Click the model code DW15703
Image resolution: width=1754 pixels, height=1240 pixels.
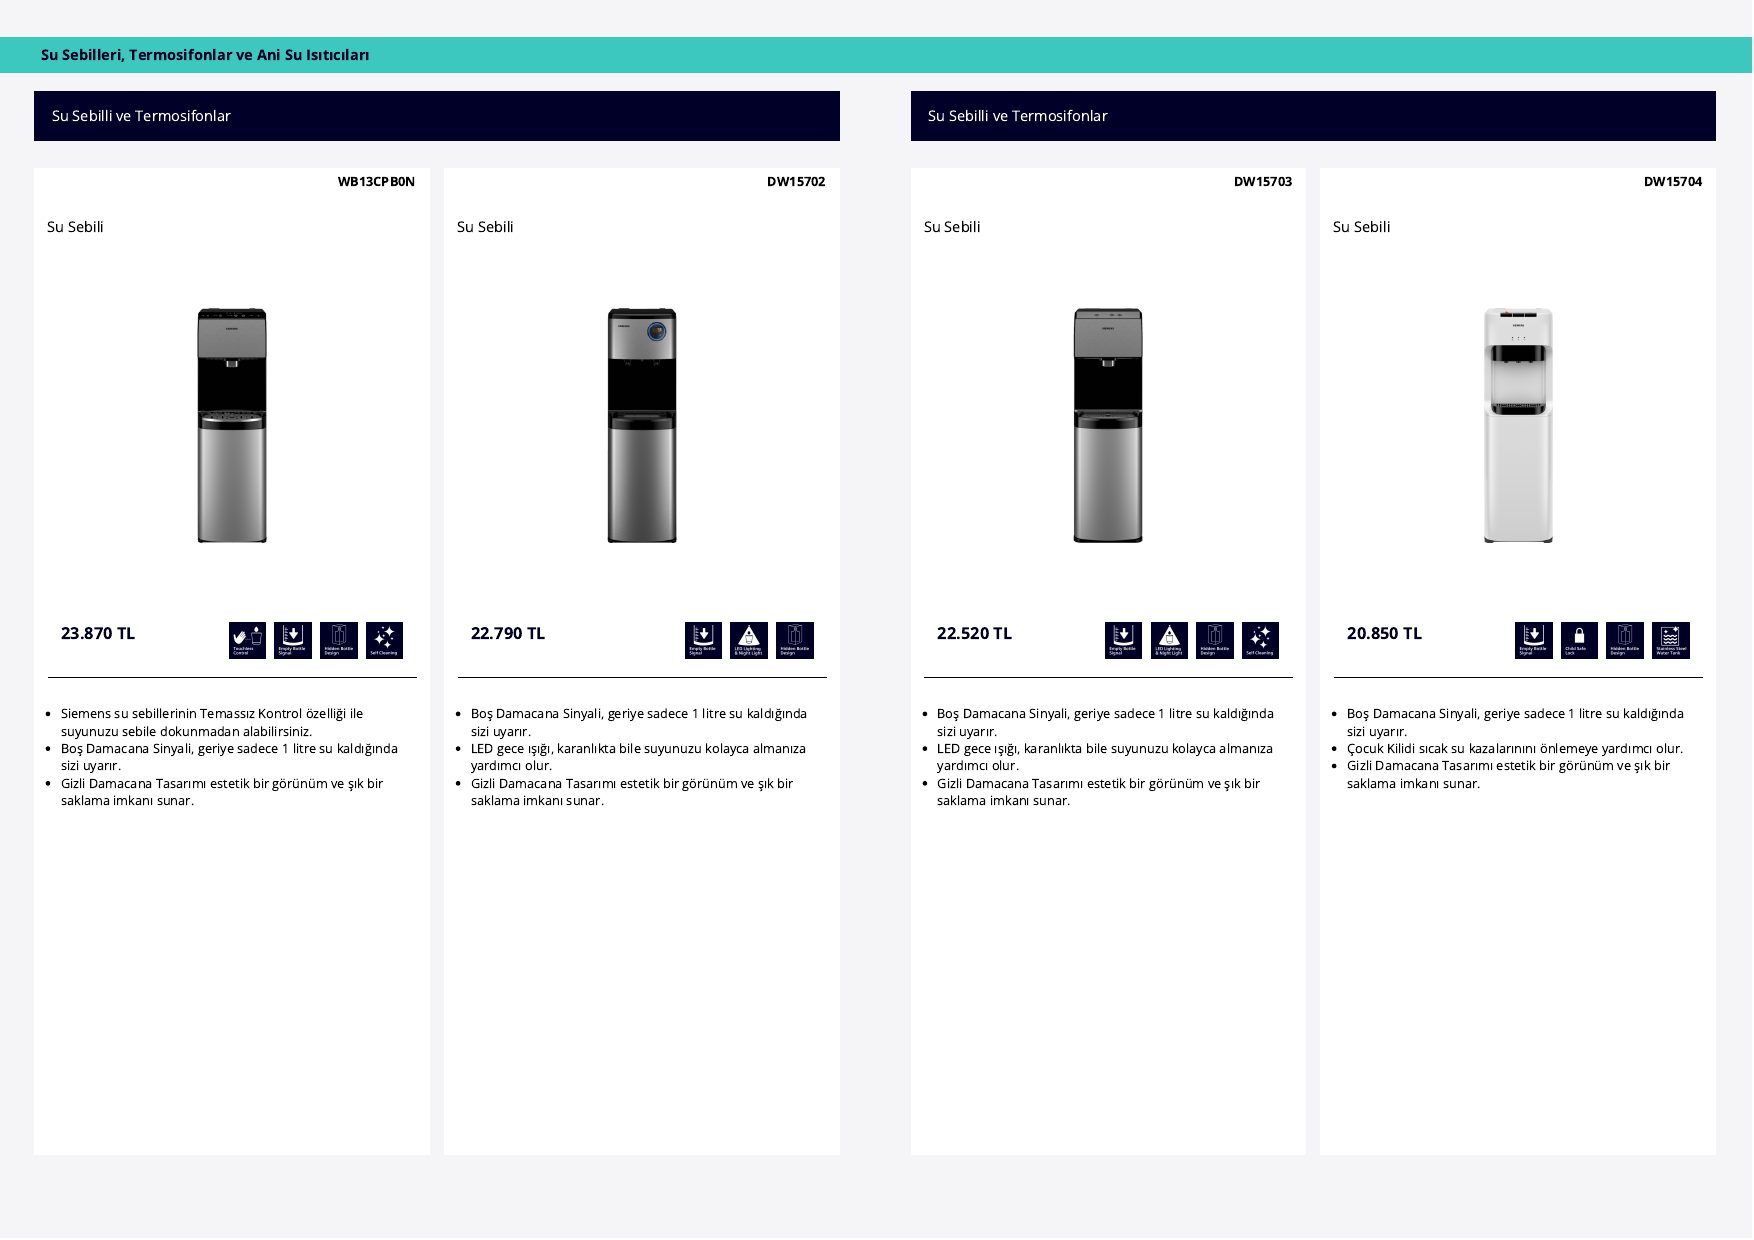click(1263, 182)
